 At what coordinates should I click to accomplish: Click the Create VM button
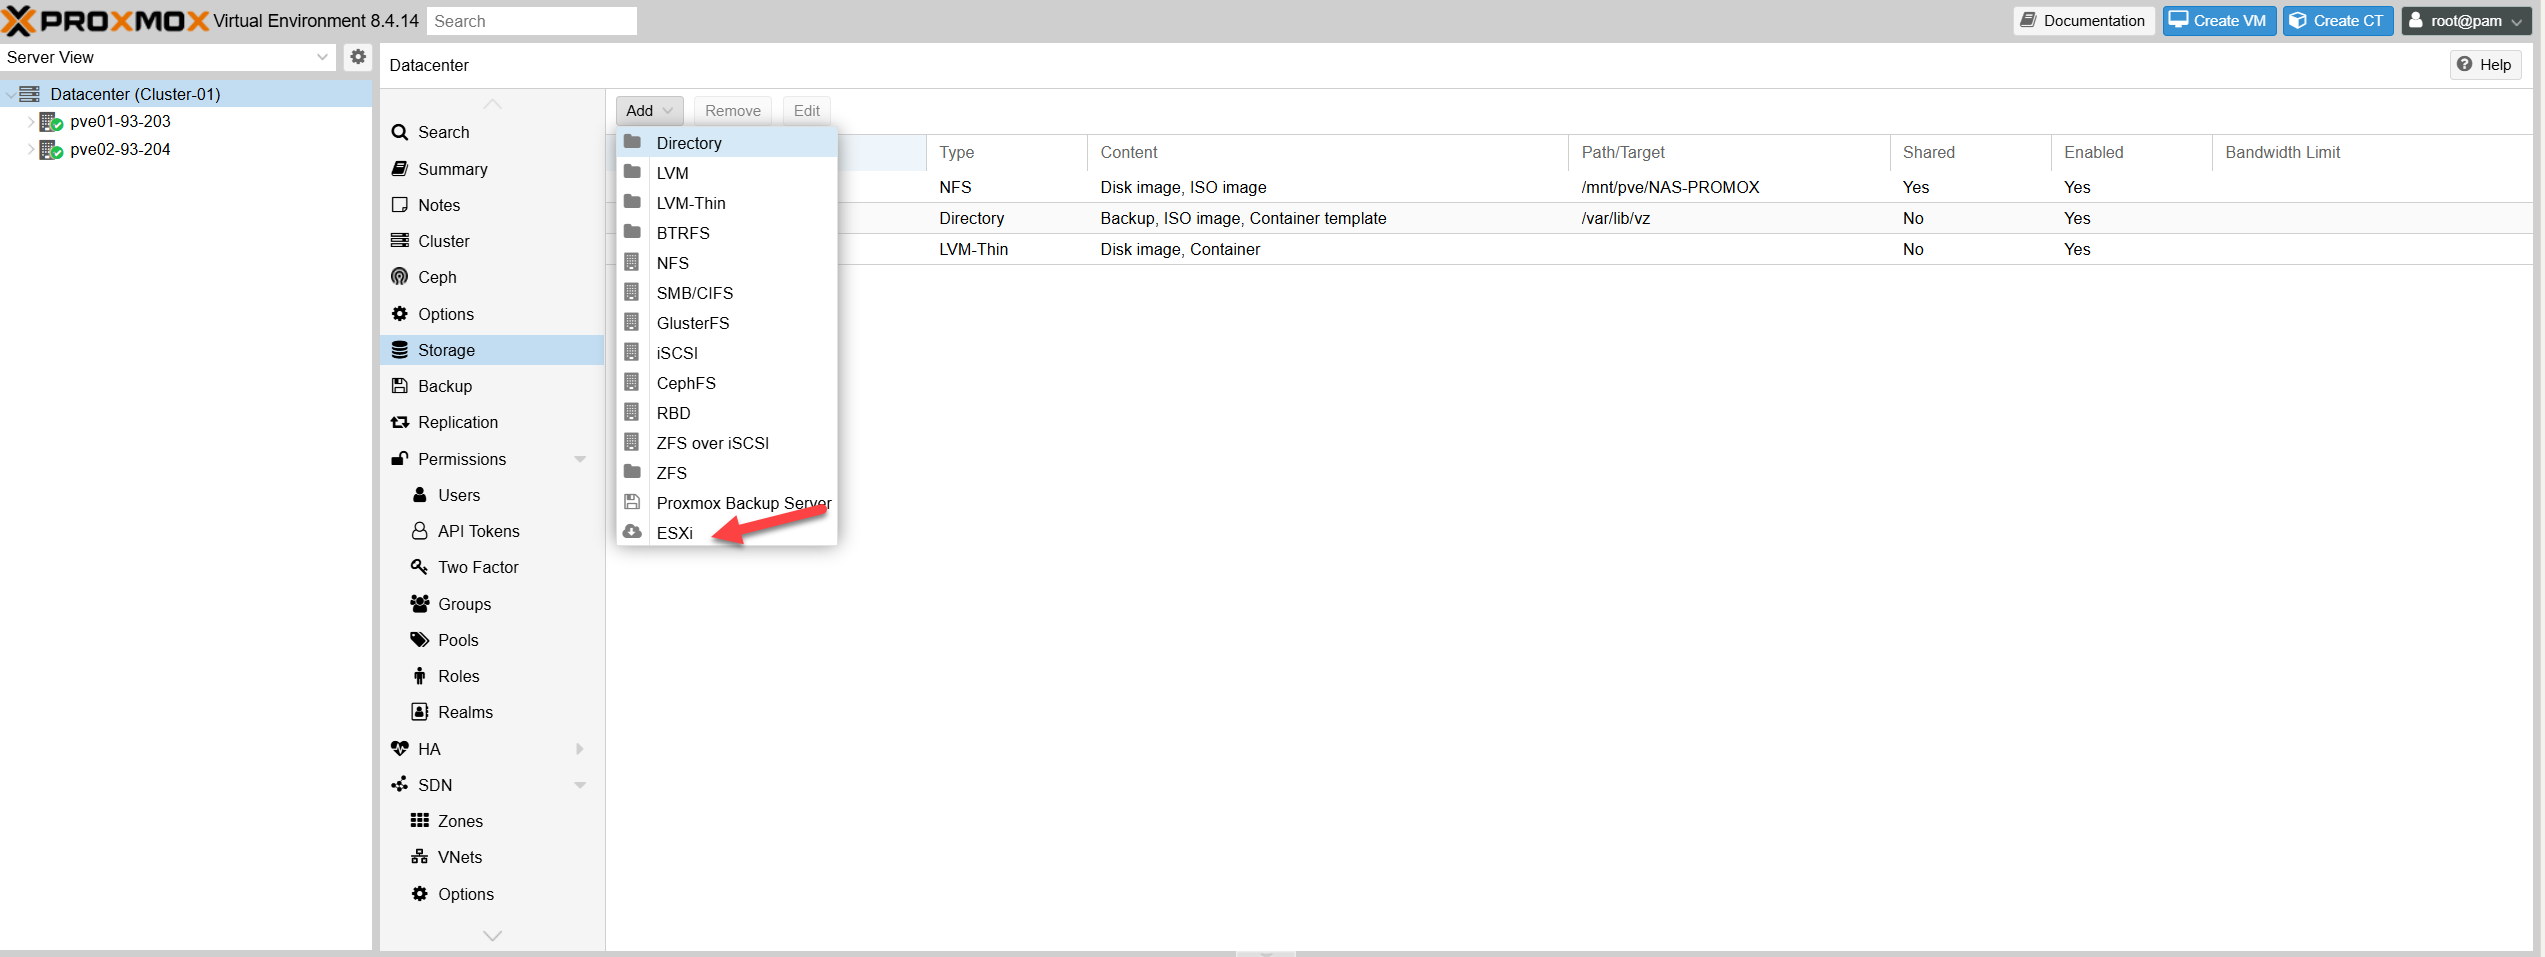[2219, 20]
